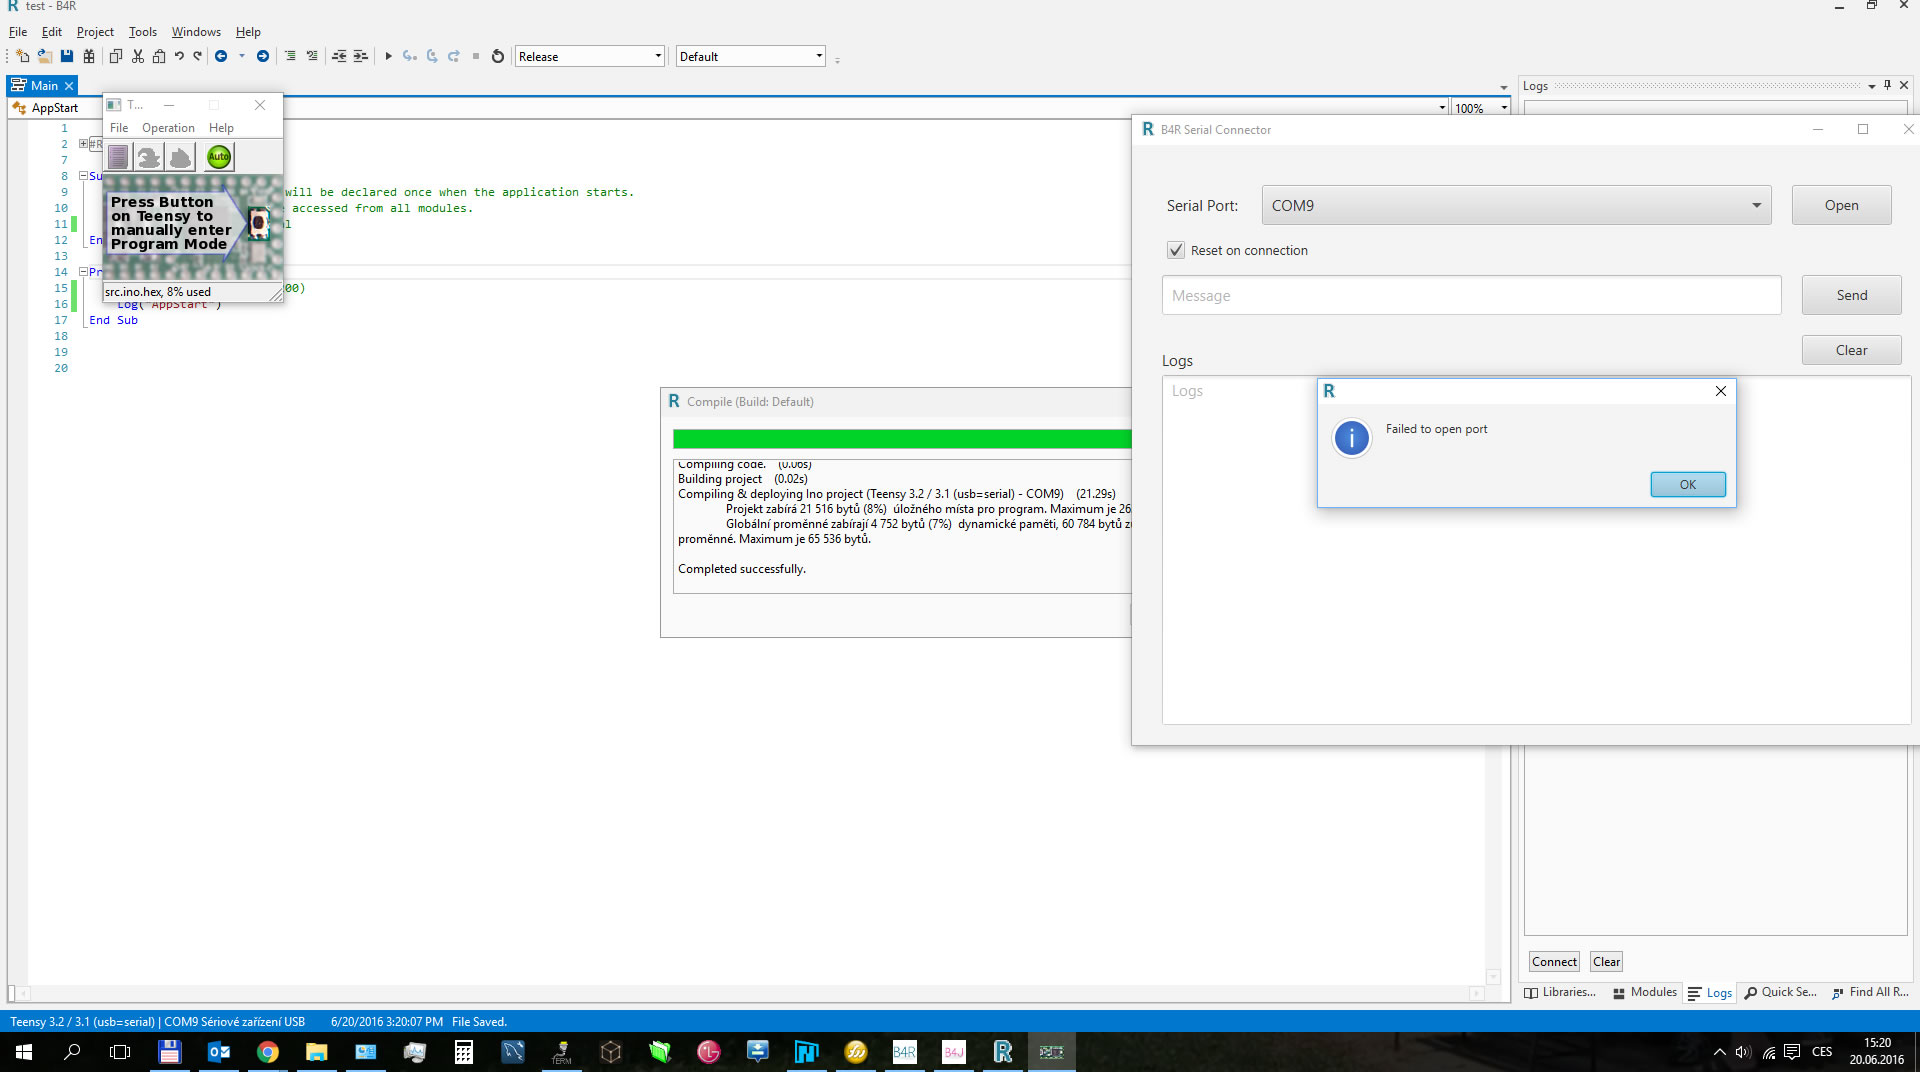Click the Run play arrow icon
This screenshot has height=1080, width=1920.
coord(388,56)
